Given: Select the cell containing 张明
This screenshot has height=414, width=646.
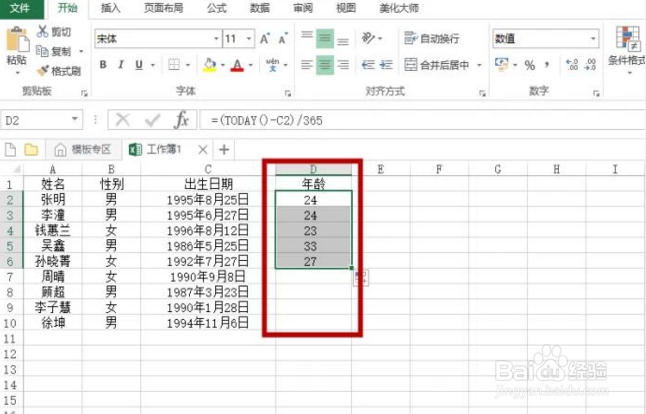Looking at the screenshot, I should 53,199.
